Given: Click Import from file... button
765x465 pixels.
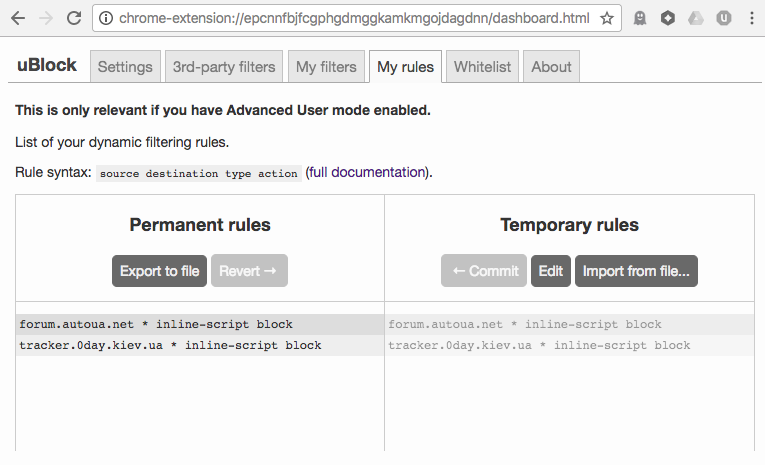Looking at the screenshot, I should point(636,271).
